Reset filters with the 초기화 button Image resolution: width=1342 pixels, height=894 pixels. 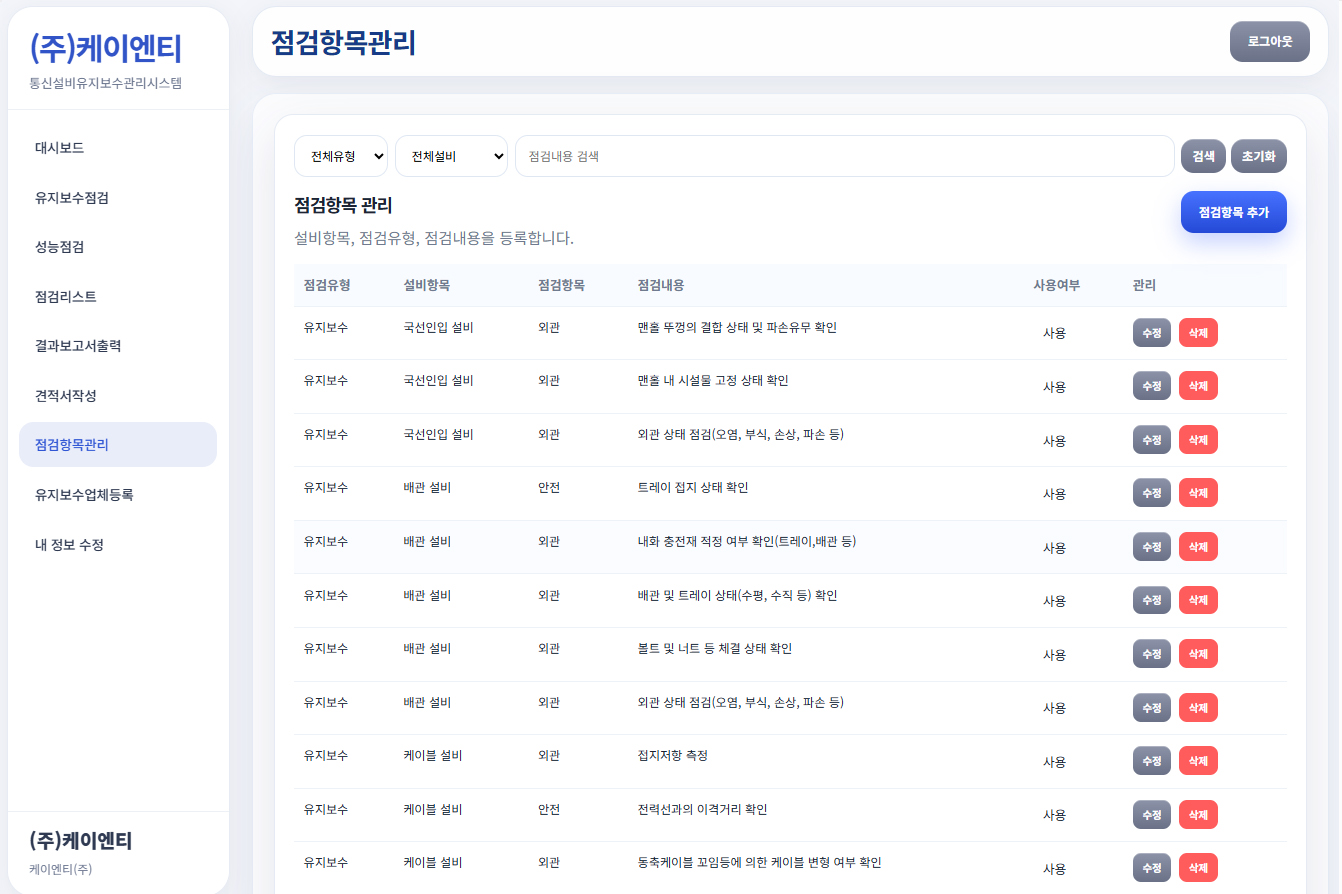pos(1258,156)
